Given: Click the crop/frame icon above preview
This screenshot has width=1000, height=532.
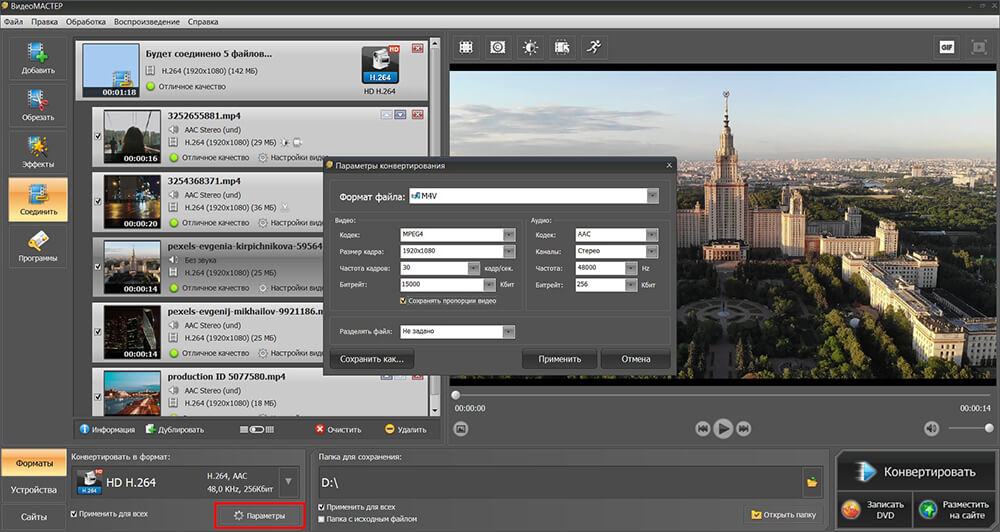Looking at the screenshot, I should point(466,47).
